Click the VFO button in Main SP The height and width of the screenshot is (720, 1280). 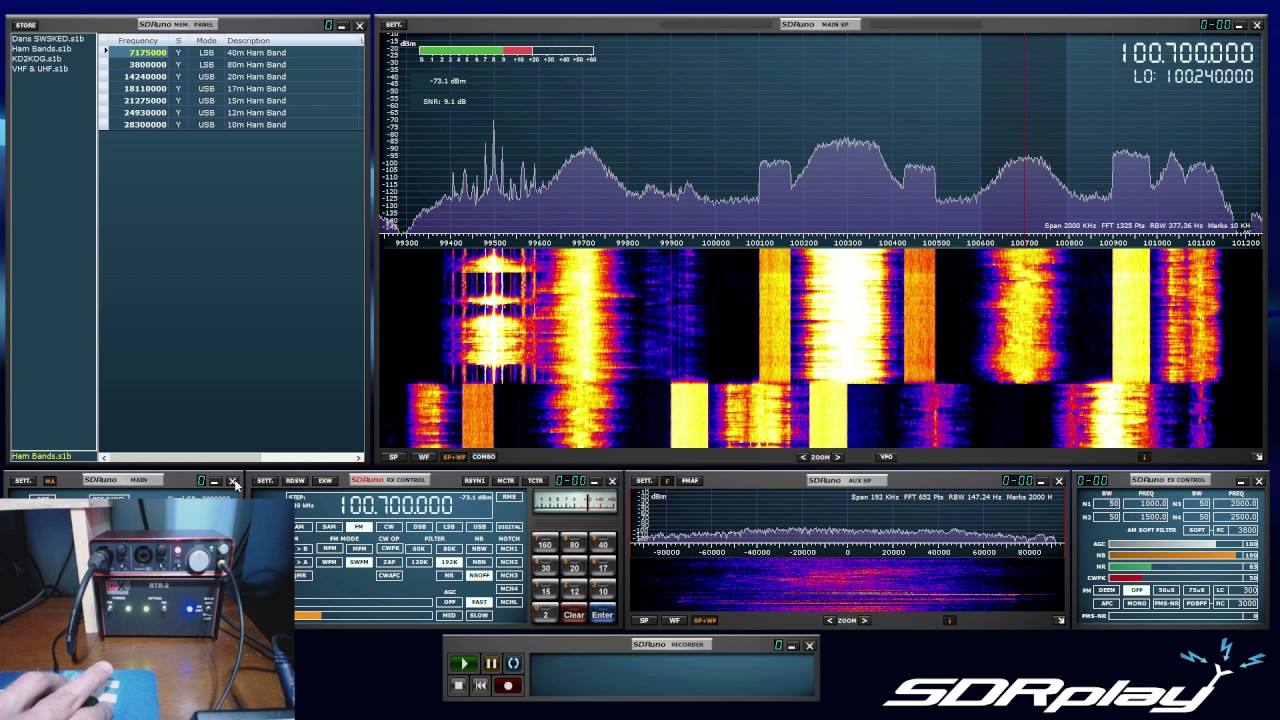coord(886,457)
